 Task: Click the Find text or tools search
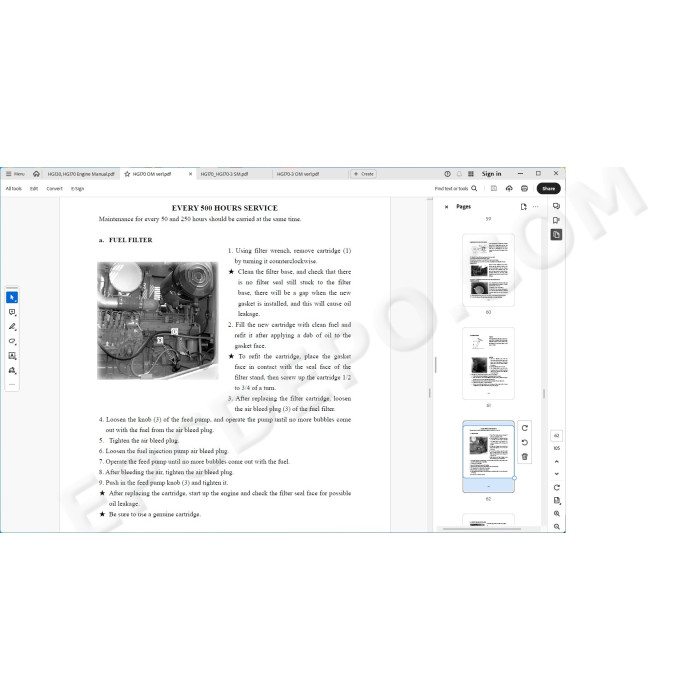[456, 188]
